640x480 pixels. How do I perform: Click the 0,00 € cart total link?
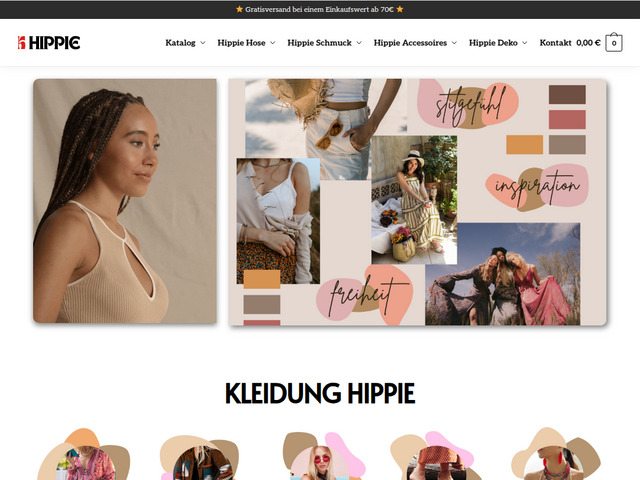tap(588, 42)
